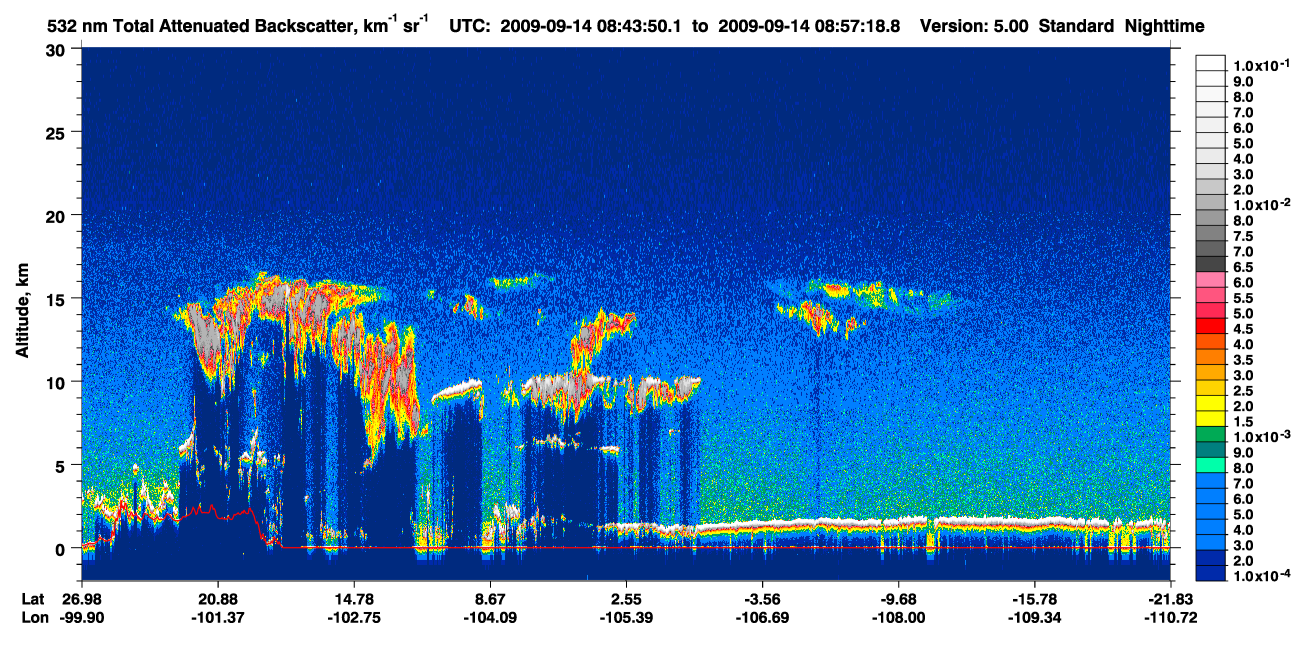Viewport: 1300px width, 667px height.
Task: Click the 'Altitude, km' axis label
Action: coord(23,310)
